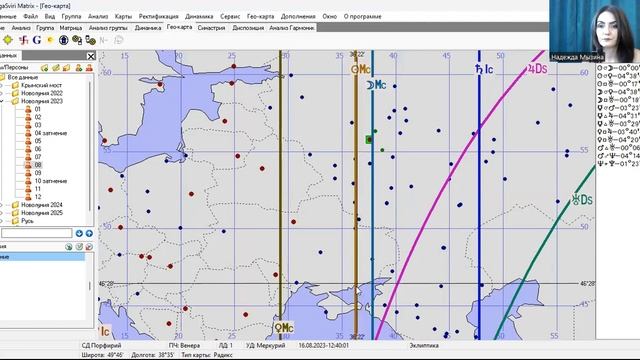Switch to the Матрица tab
The width and height of the screenshot is (640, 360).
pos(71,28)
